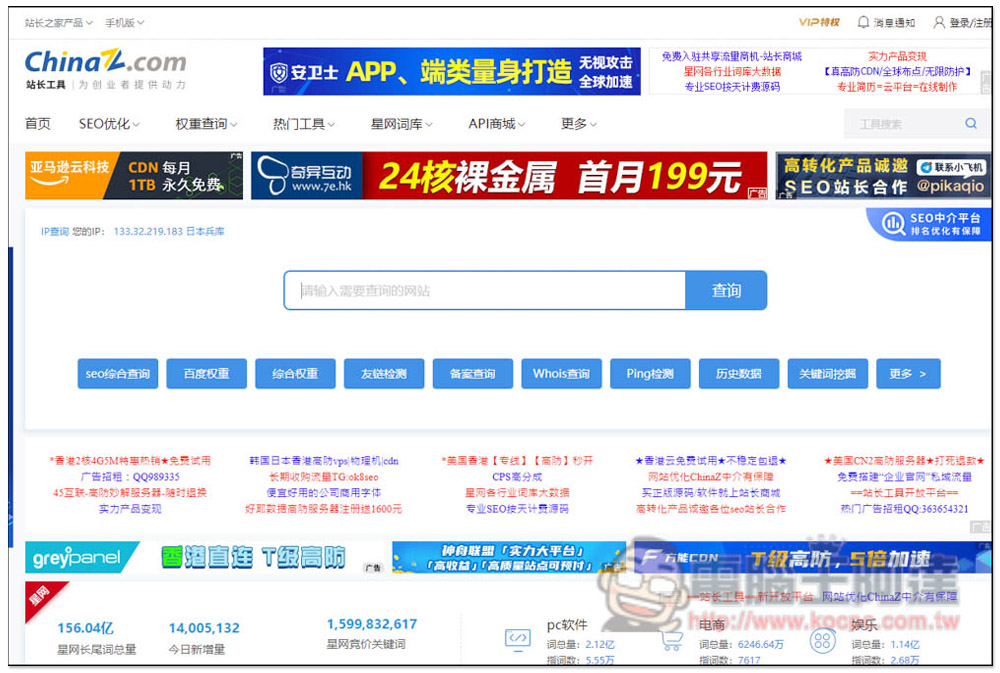Open the SEO优化 menu

(109, 124)
